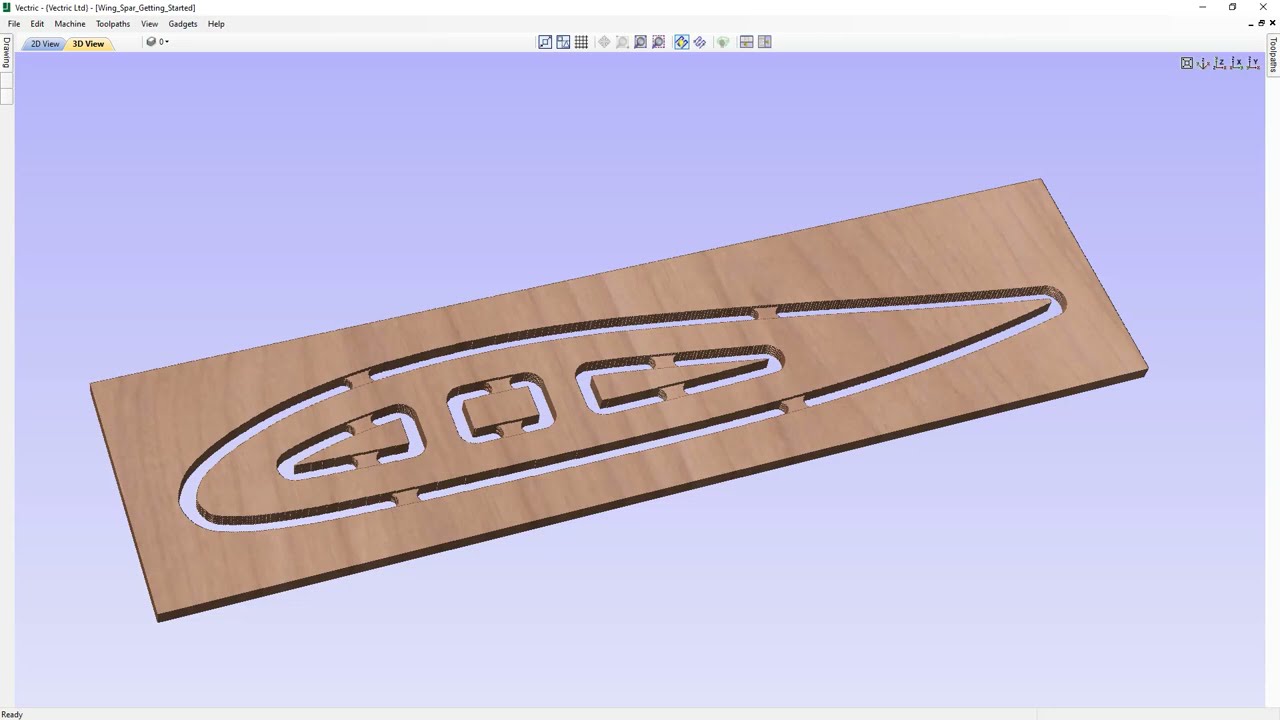Click the wing spar model preview
This screenshot has height=720, width=1280.
pyautogui.click(x=620, y=400)
